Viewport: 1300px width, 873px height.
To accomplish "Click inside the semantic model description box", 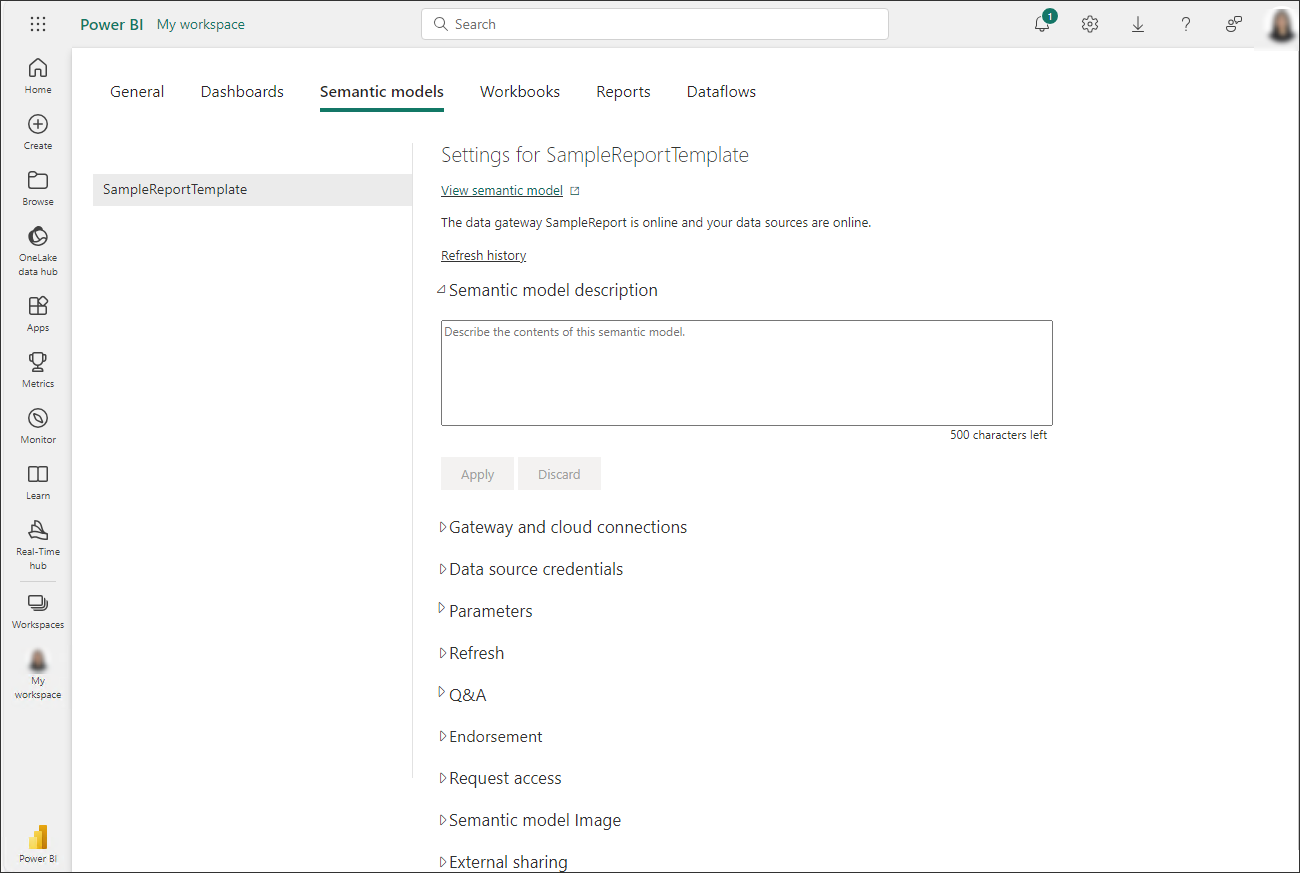I will (746, 373).
